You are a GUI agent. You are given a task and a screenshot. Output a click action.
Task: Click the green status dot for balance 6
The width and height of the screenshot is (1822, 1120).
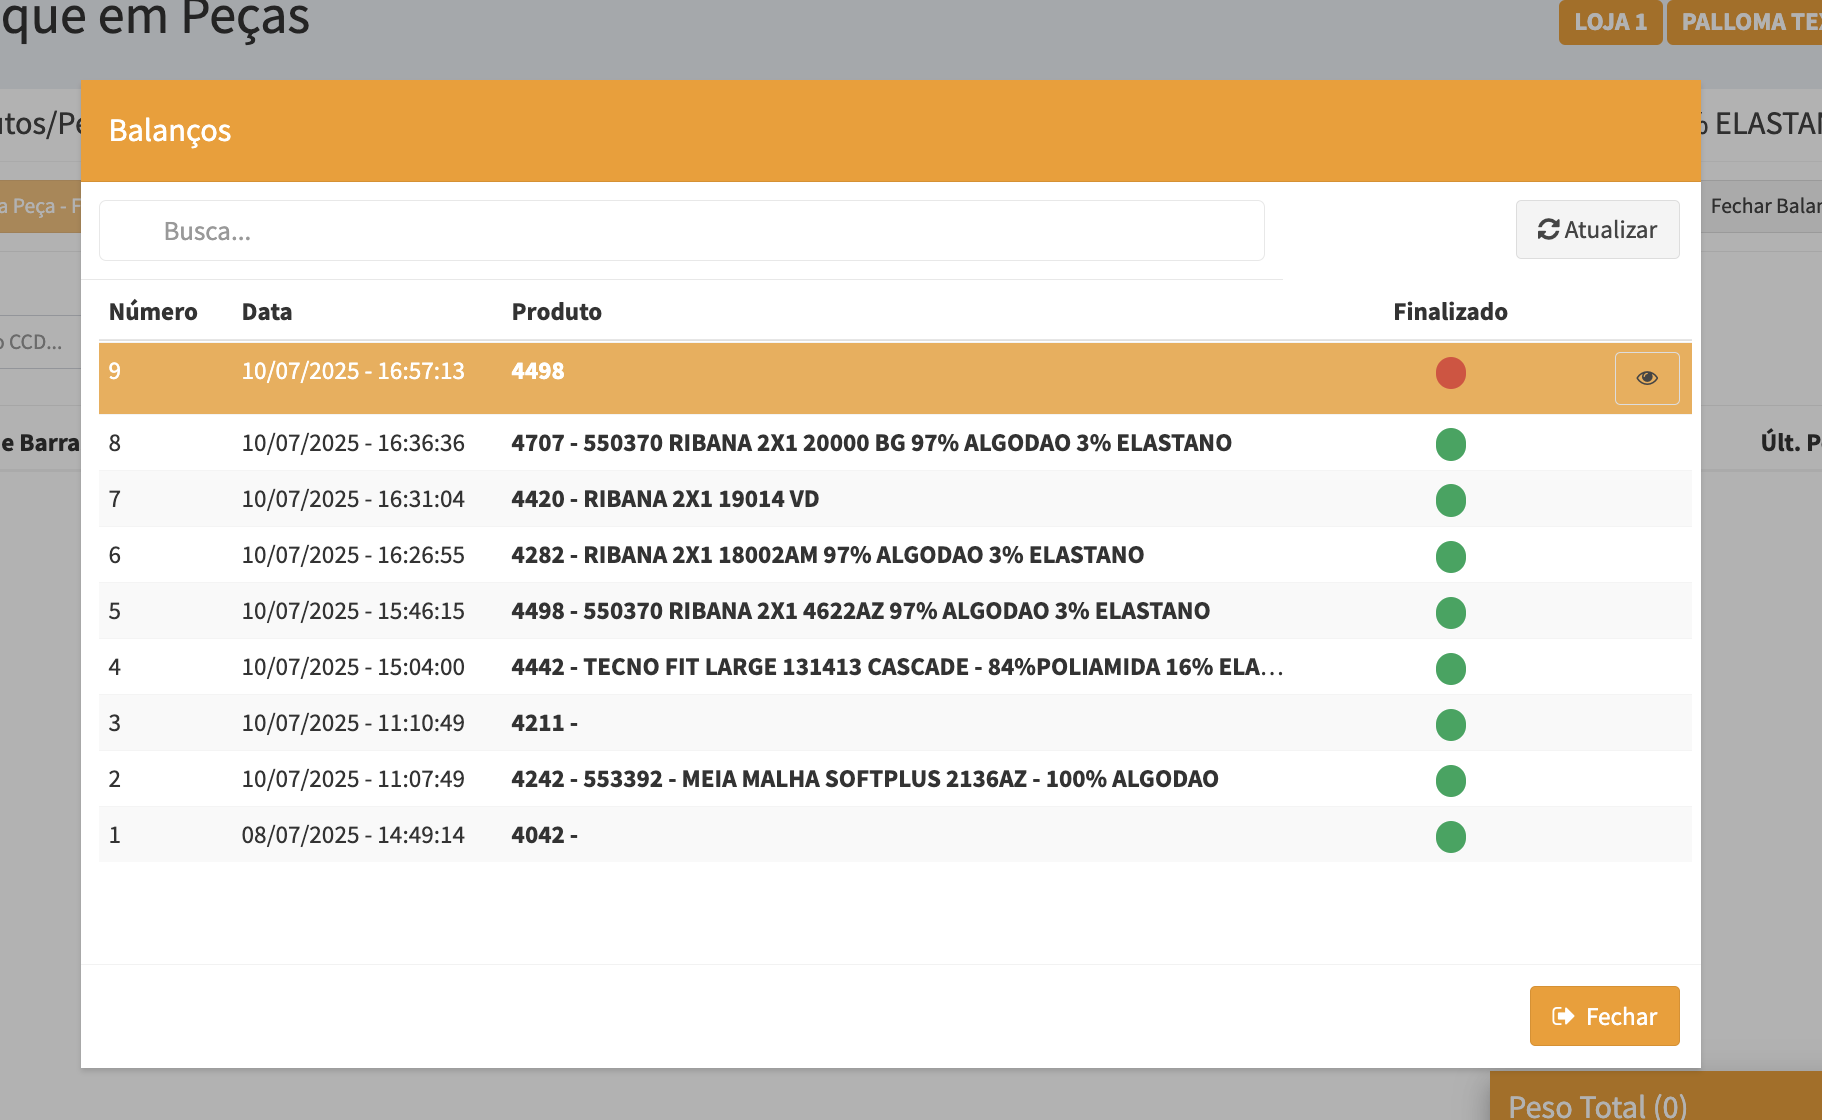tap(1450, 556)
